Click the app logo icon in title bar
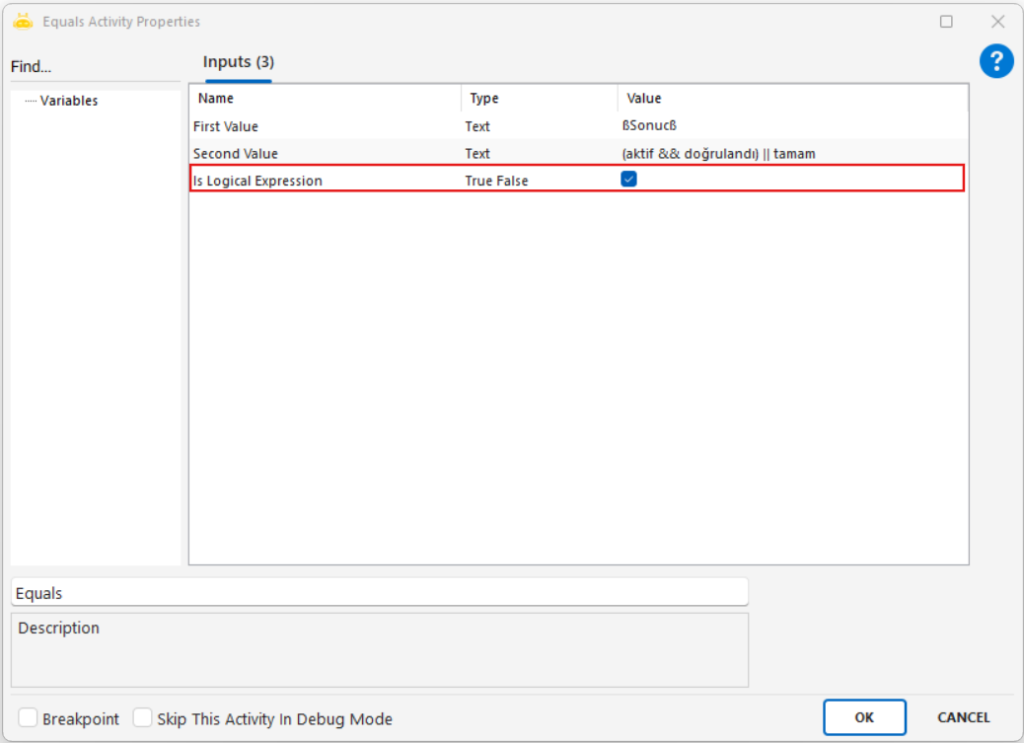The image size is (1024, 743). pos(23,21)
